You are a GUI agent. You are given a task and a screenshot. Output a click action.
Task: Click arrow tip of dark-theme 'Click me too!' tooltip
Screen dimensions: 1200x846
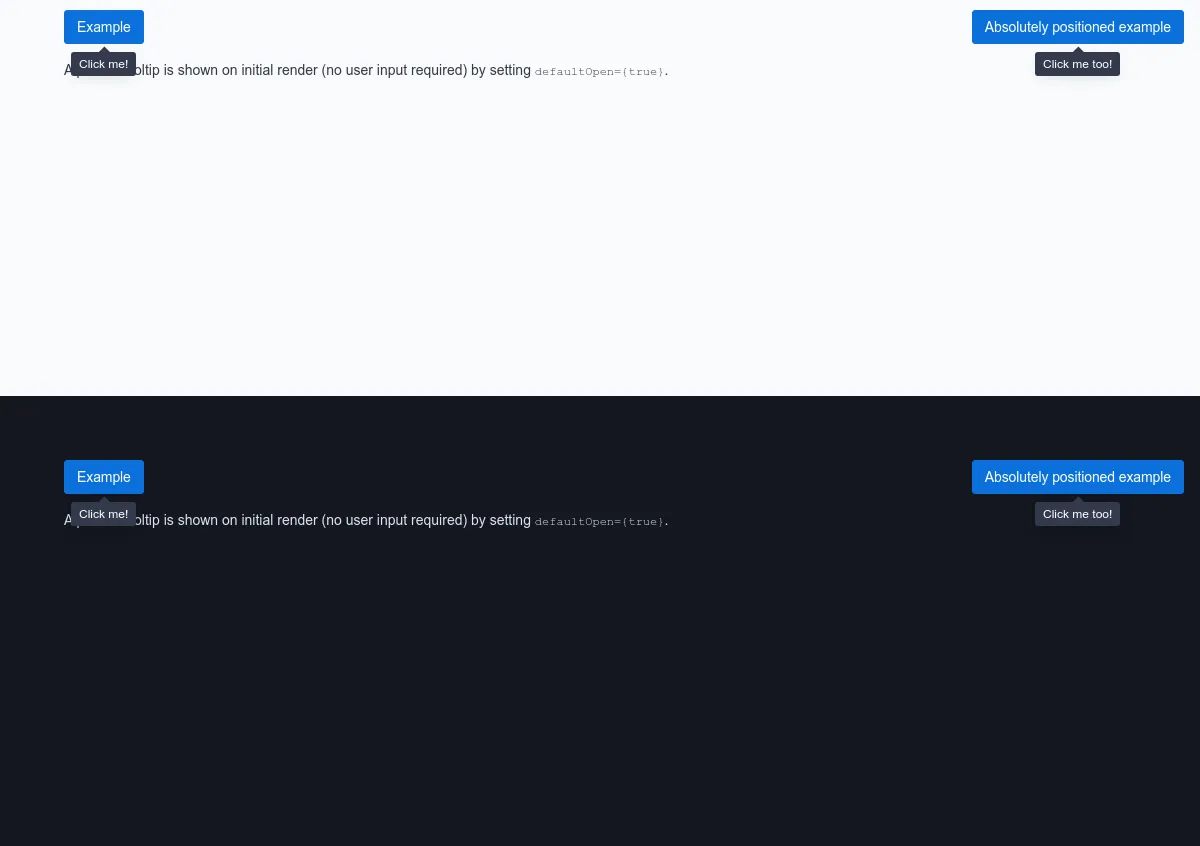tap(1078, 499)
